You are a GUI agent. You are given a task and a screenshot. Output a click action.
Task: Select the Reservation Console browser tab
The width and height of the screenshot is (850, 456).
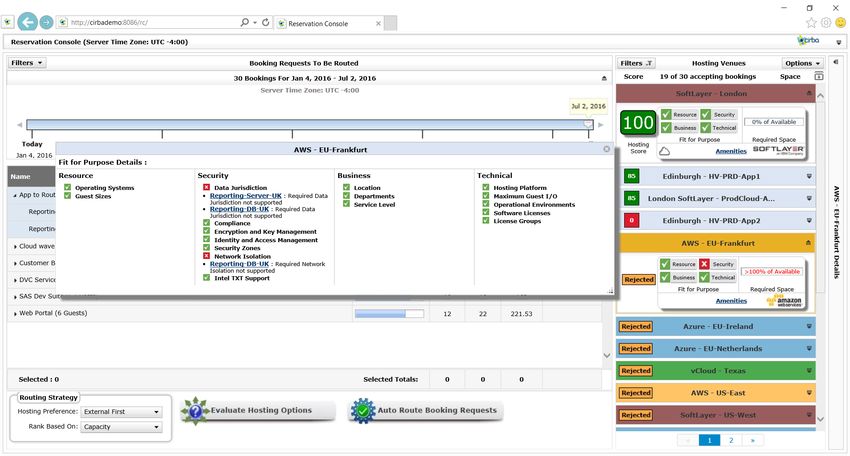click(x=330, y=23)
